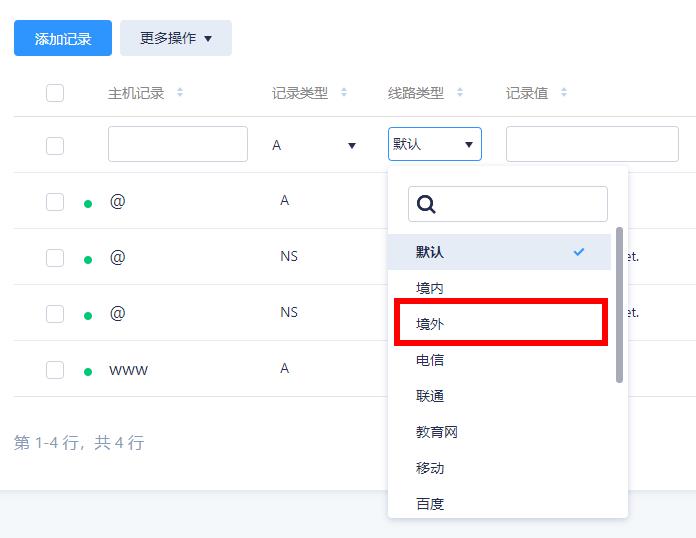Click the 主机记录 column header

(136, 93)
